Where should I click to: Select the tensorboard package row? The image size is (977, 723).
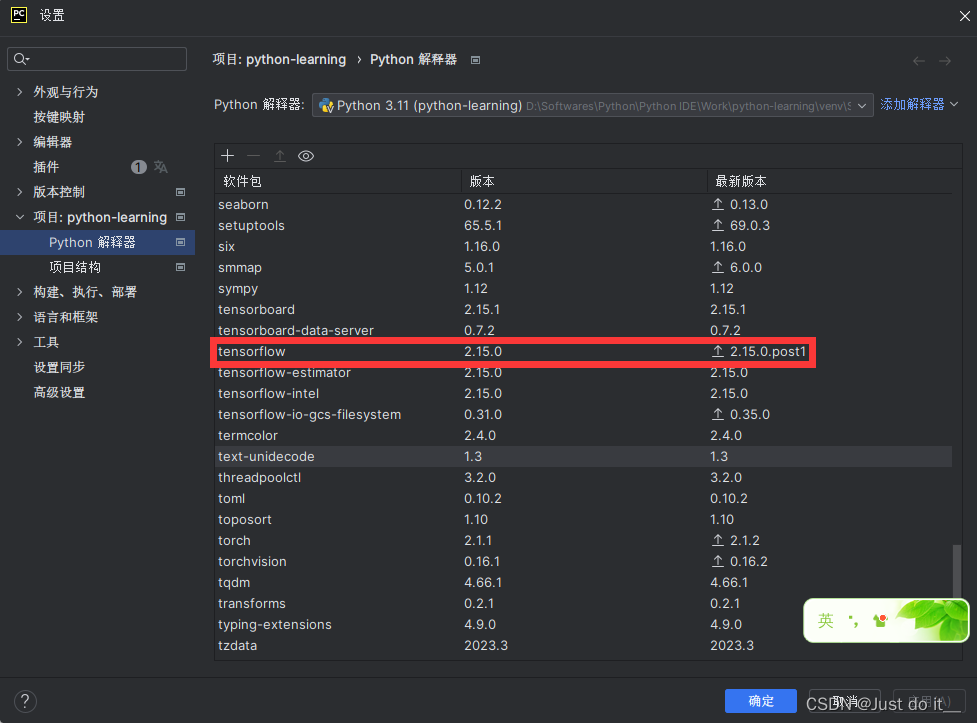point(584,309)
